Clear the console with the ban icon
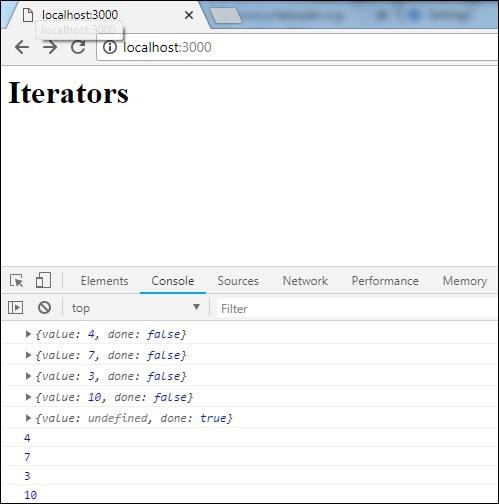The image size is (499, 504). point(44,307)
